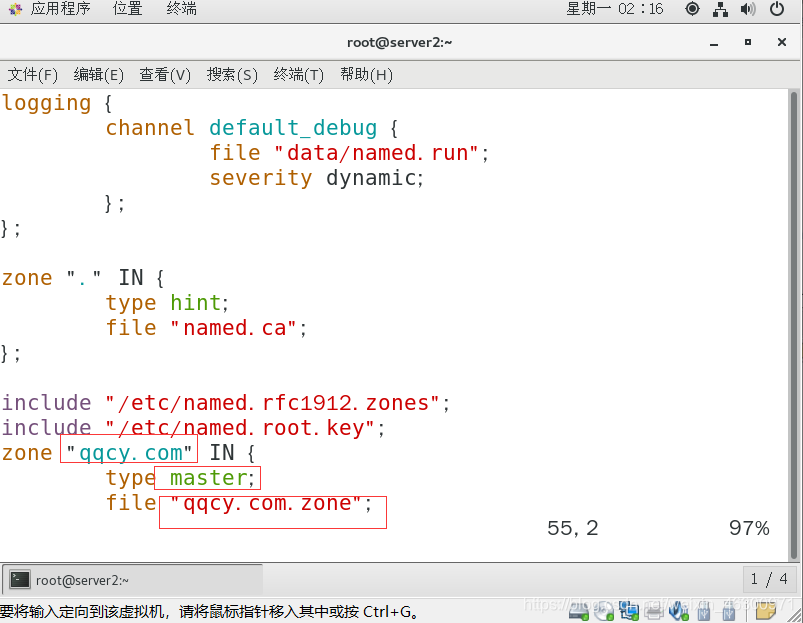Click the word 'dynamic'
803x623 pixels.
point(372,178)
